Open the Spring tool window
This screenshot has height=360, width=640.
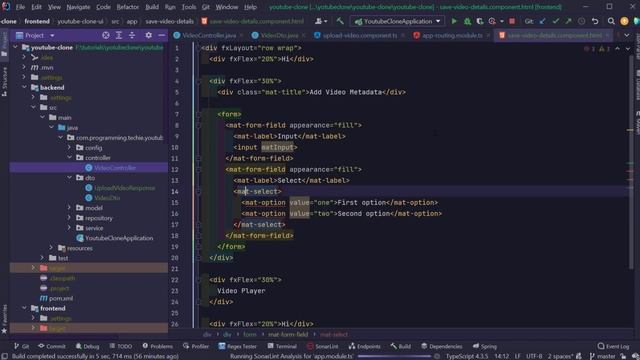[485, 346]
